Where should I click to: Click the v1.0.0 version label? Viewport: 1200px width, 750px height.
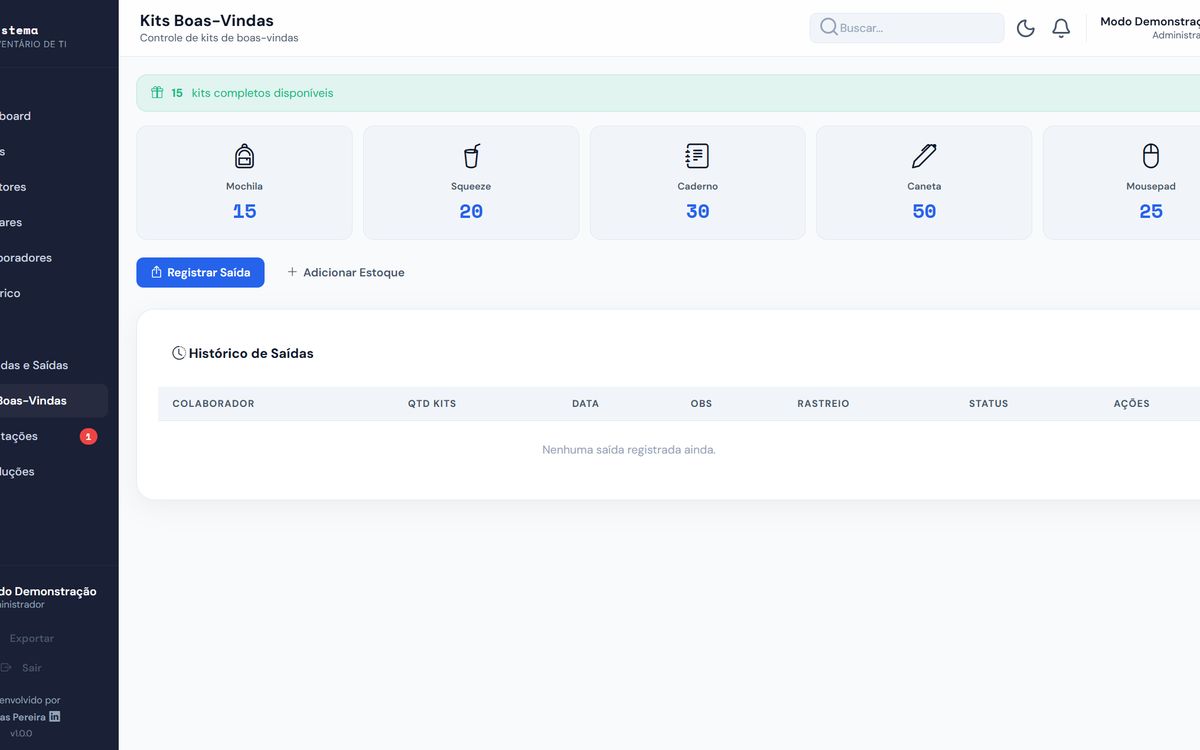coord(21,734)
